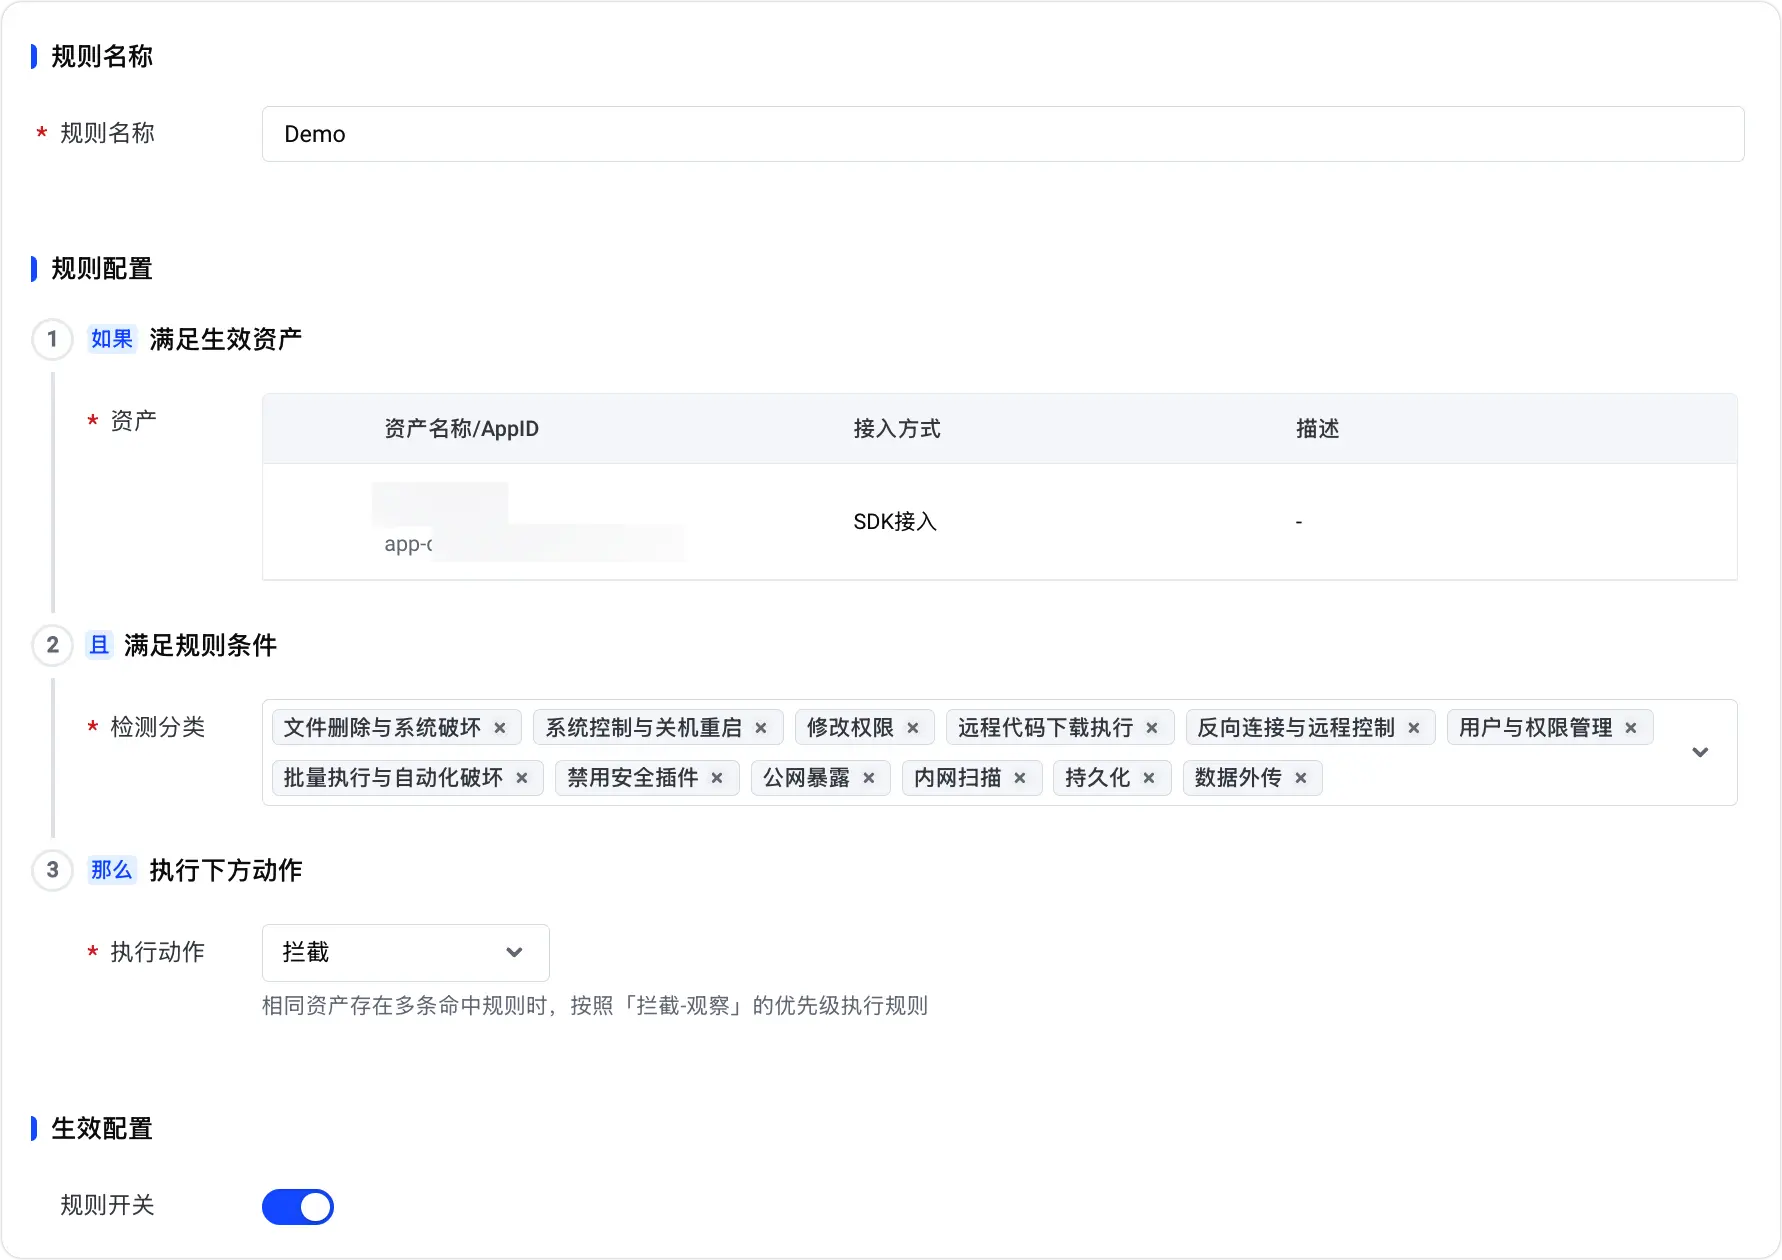Screen dimensions: 1782x1260
Task: Click the 接入方式 column header
Action: pos(897,429)
